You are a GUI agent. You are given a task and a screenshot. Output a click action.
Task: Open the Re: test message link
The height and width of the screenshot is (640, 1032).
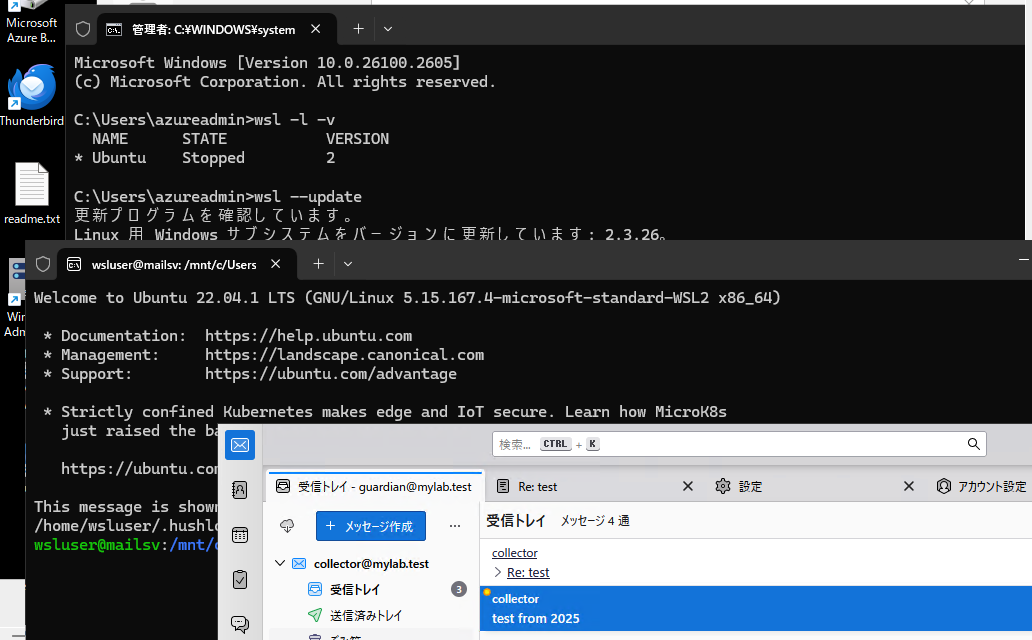[x=528, y=572]
